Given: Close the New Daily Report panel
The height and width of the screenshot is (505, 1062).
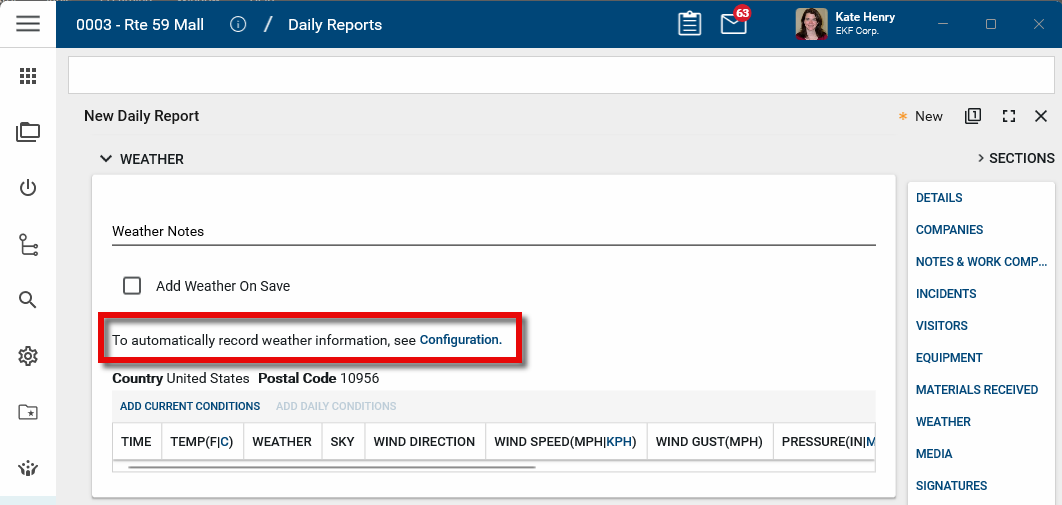Looking at the screenshot, I should [1040, 116].
